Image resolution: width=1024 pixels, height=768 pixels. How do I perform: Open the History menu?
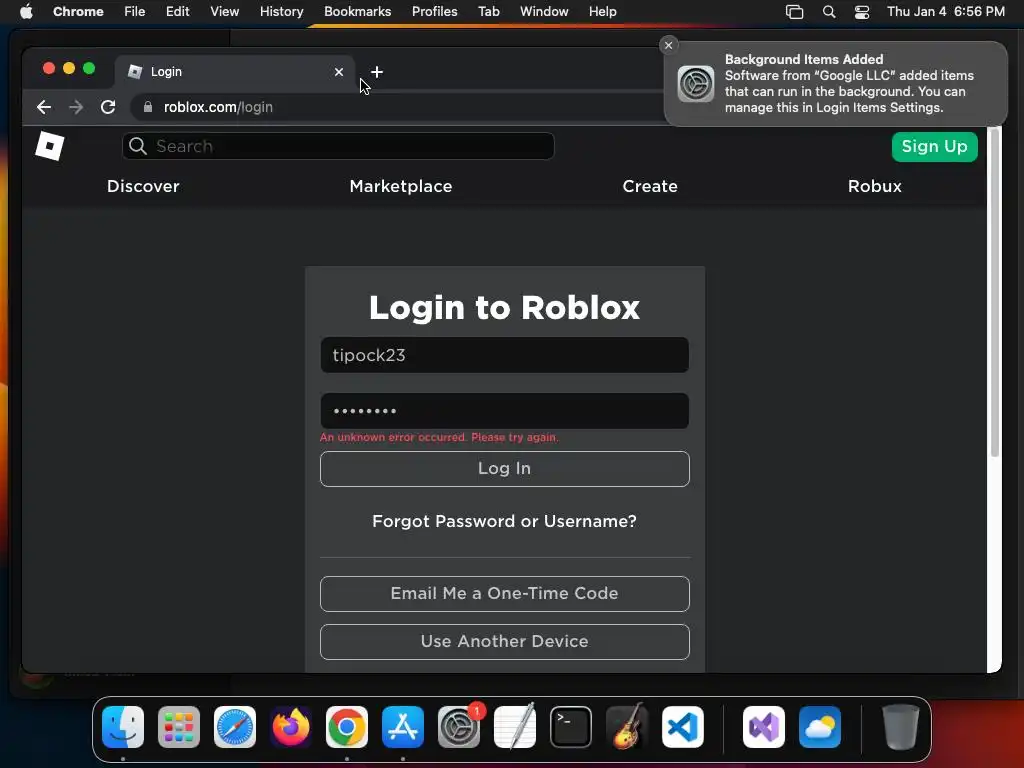click(x=281, y=12)
